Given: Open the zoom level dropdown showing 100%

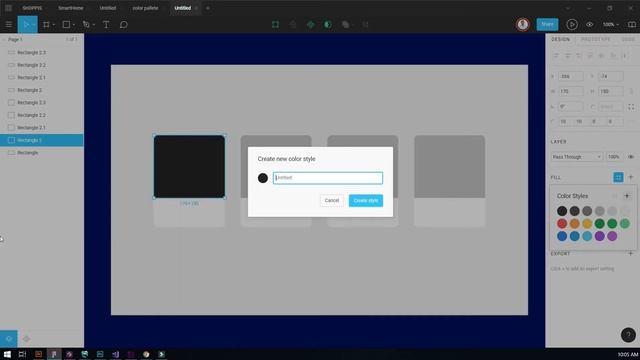Looking at the screenshot, I should click(611, 24).
